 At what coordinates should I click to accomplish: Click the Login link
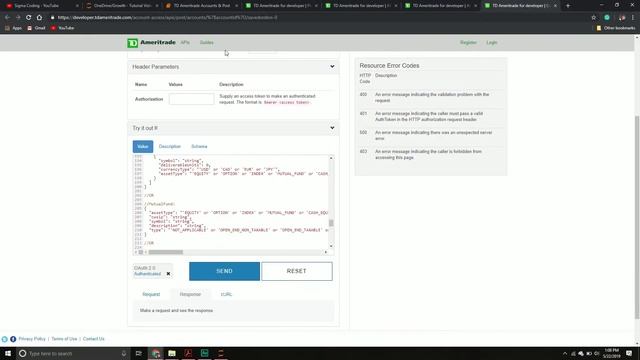click(492, 42)
